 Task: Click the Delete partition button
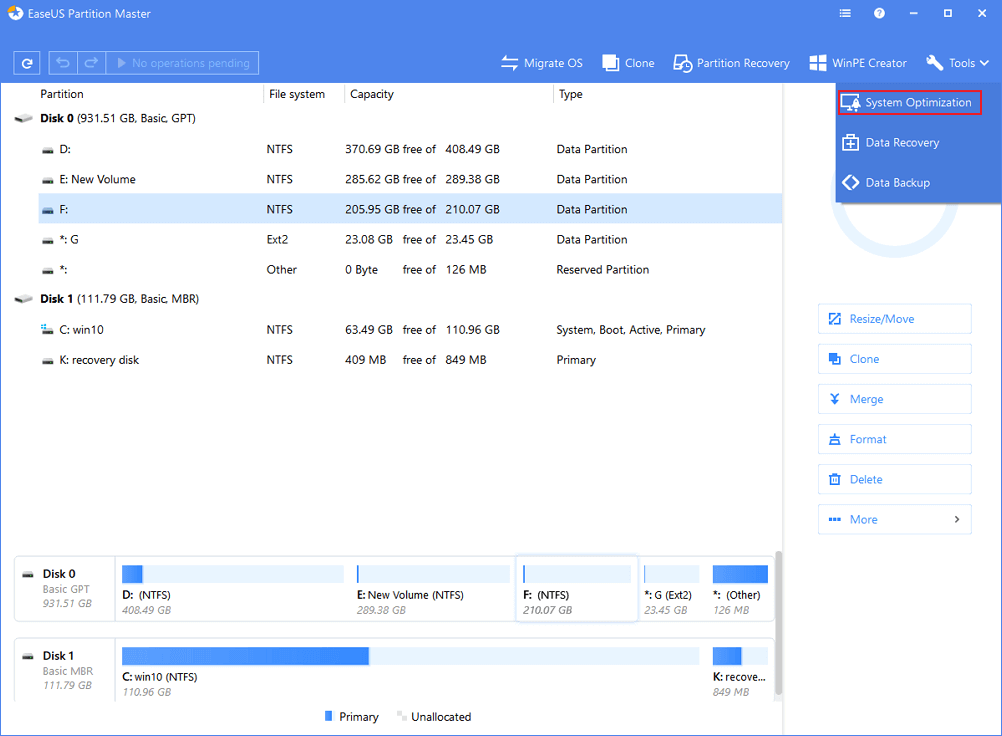(895, 480)
